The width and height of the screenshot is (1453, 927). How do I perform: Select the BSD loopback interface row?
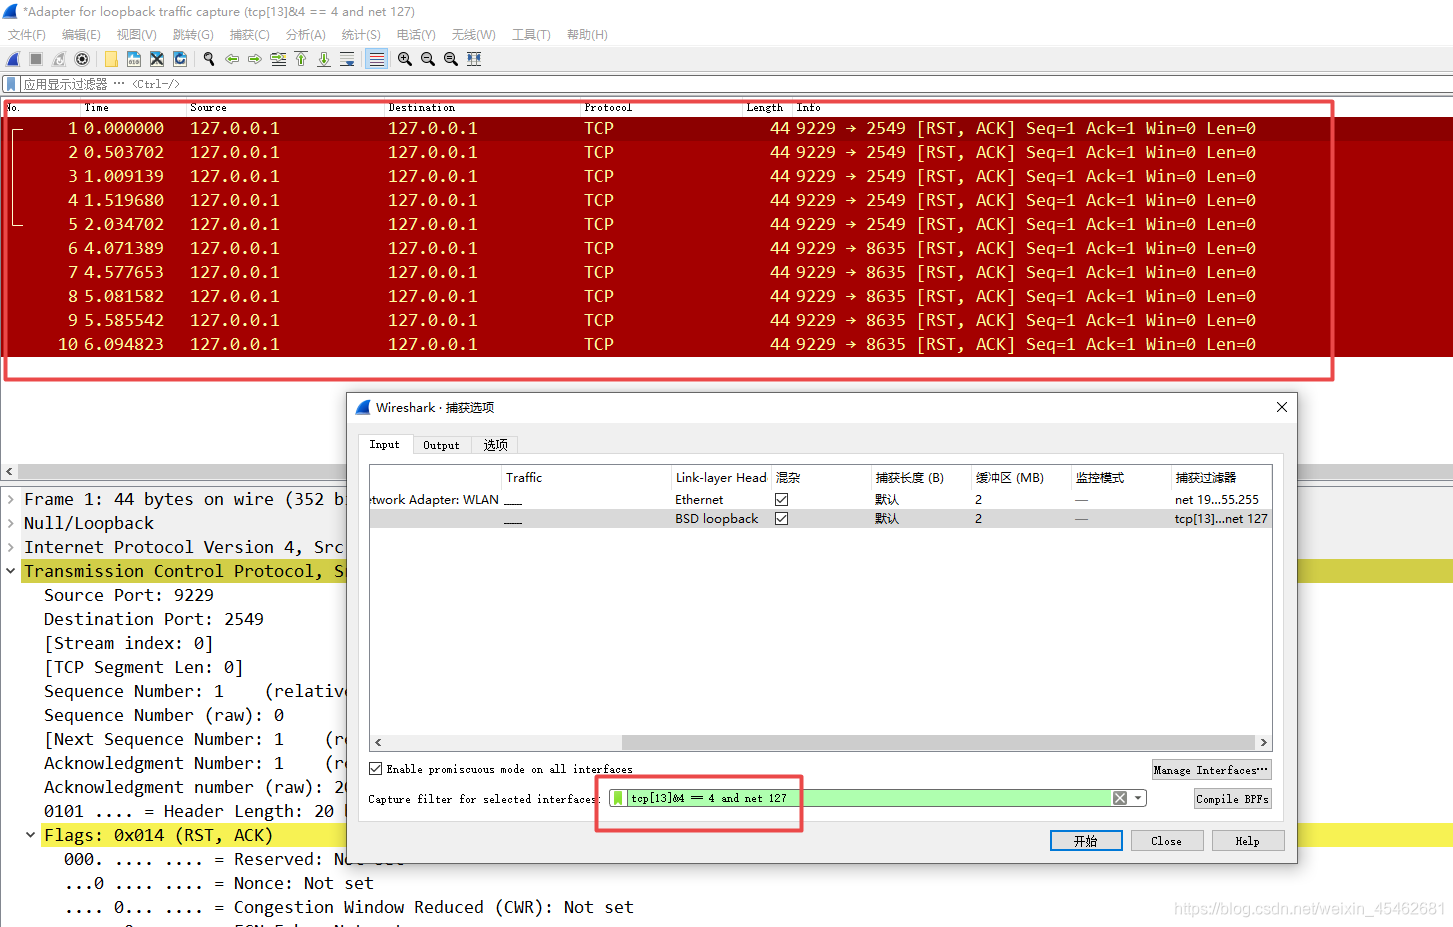820,519
